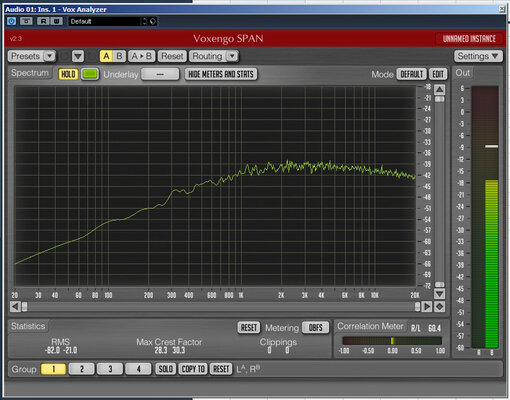Expand the Routing dropdown
This screenshot has width=510, height=400.
[x=214, y=56]
